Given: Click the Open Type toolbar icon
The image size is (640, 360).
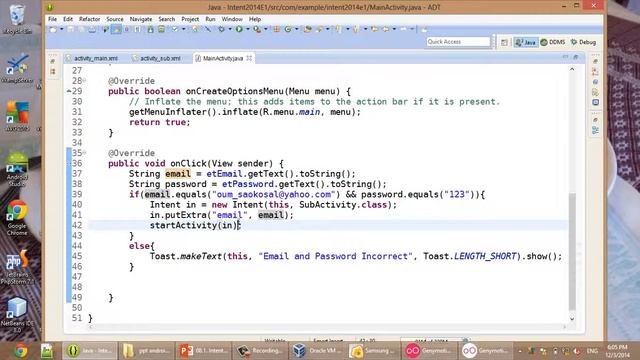Looking at the screenshot, I should tap(308, 29).
